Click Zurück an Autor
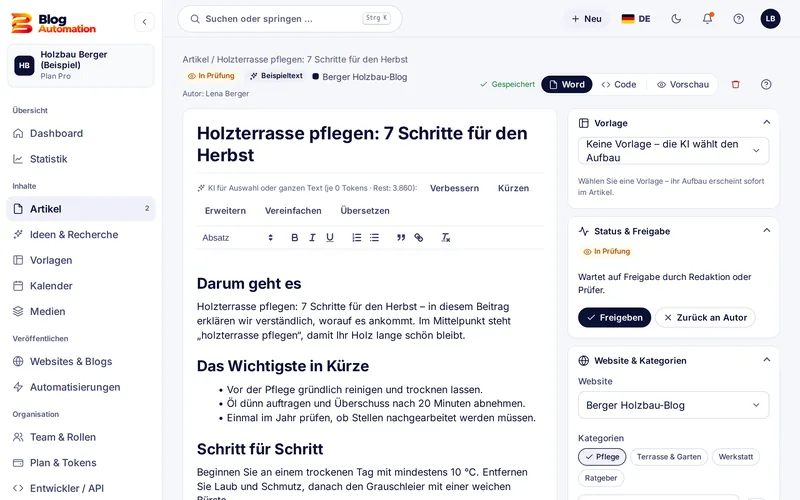The height and width of the screenshot is (500, 800). tap(705, 317)
